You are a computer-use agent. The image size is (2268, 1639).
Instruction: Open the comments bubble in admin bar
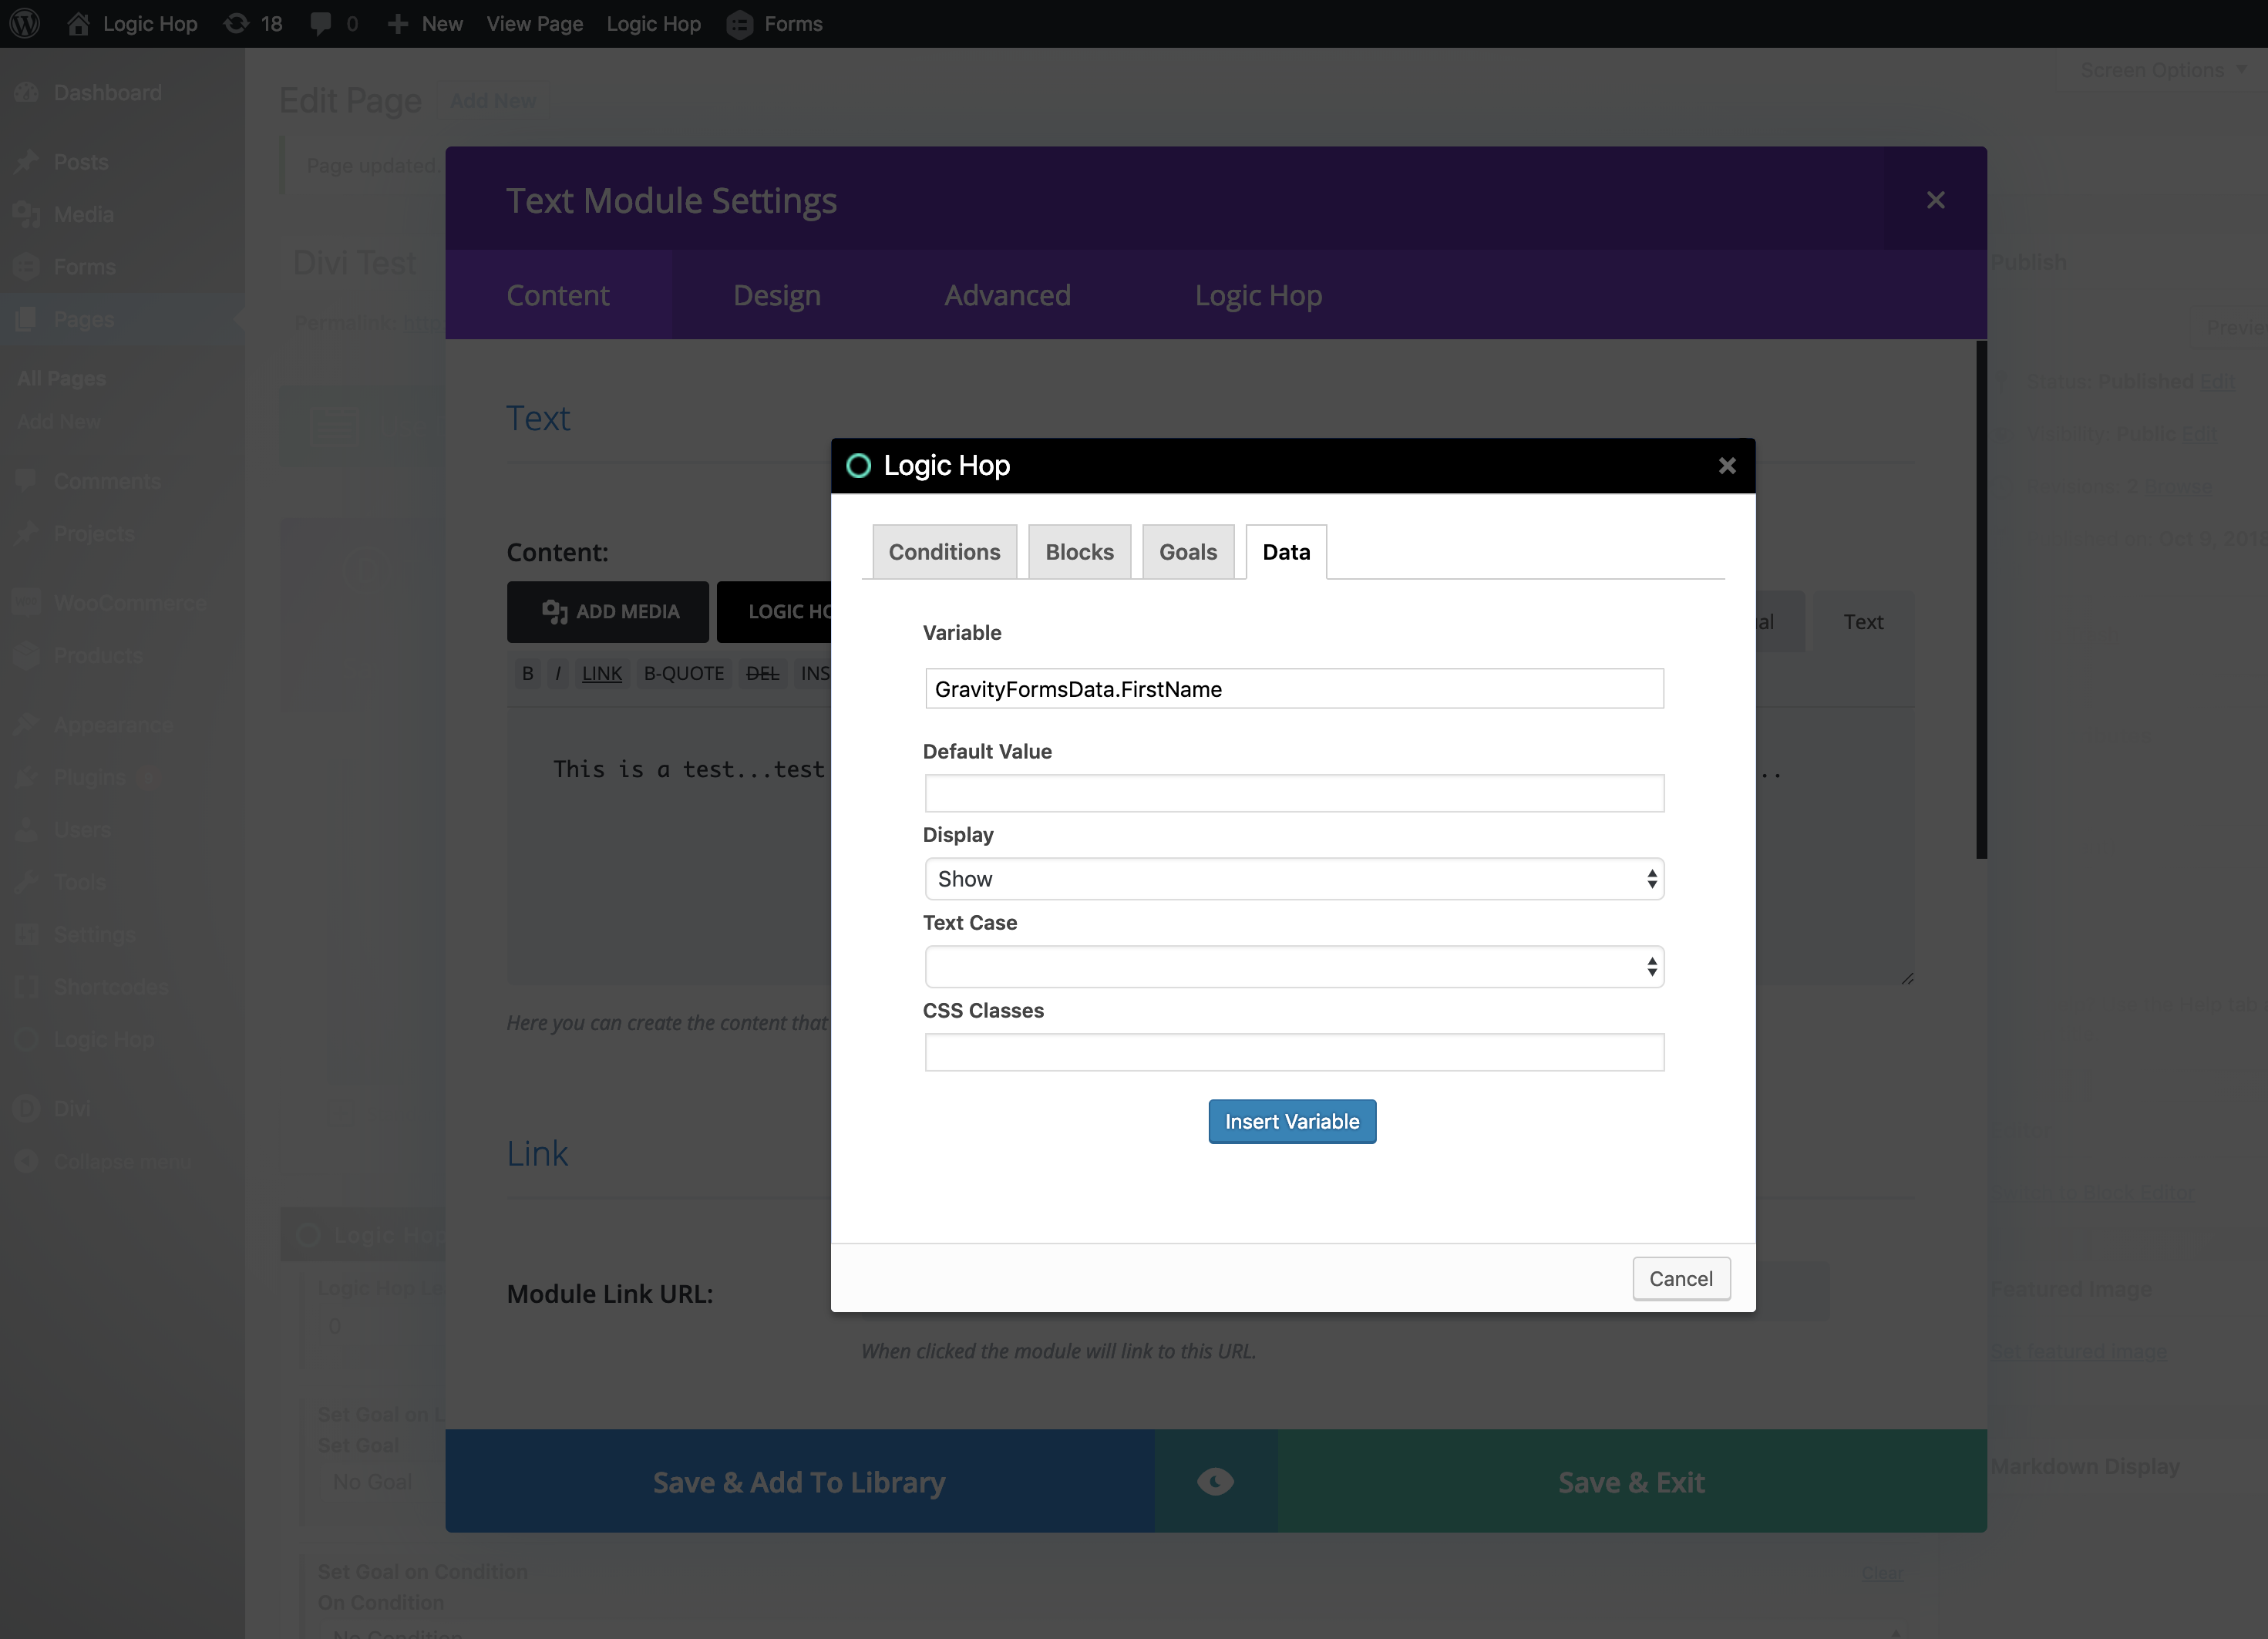tap(334, 23)
